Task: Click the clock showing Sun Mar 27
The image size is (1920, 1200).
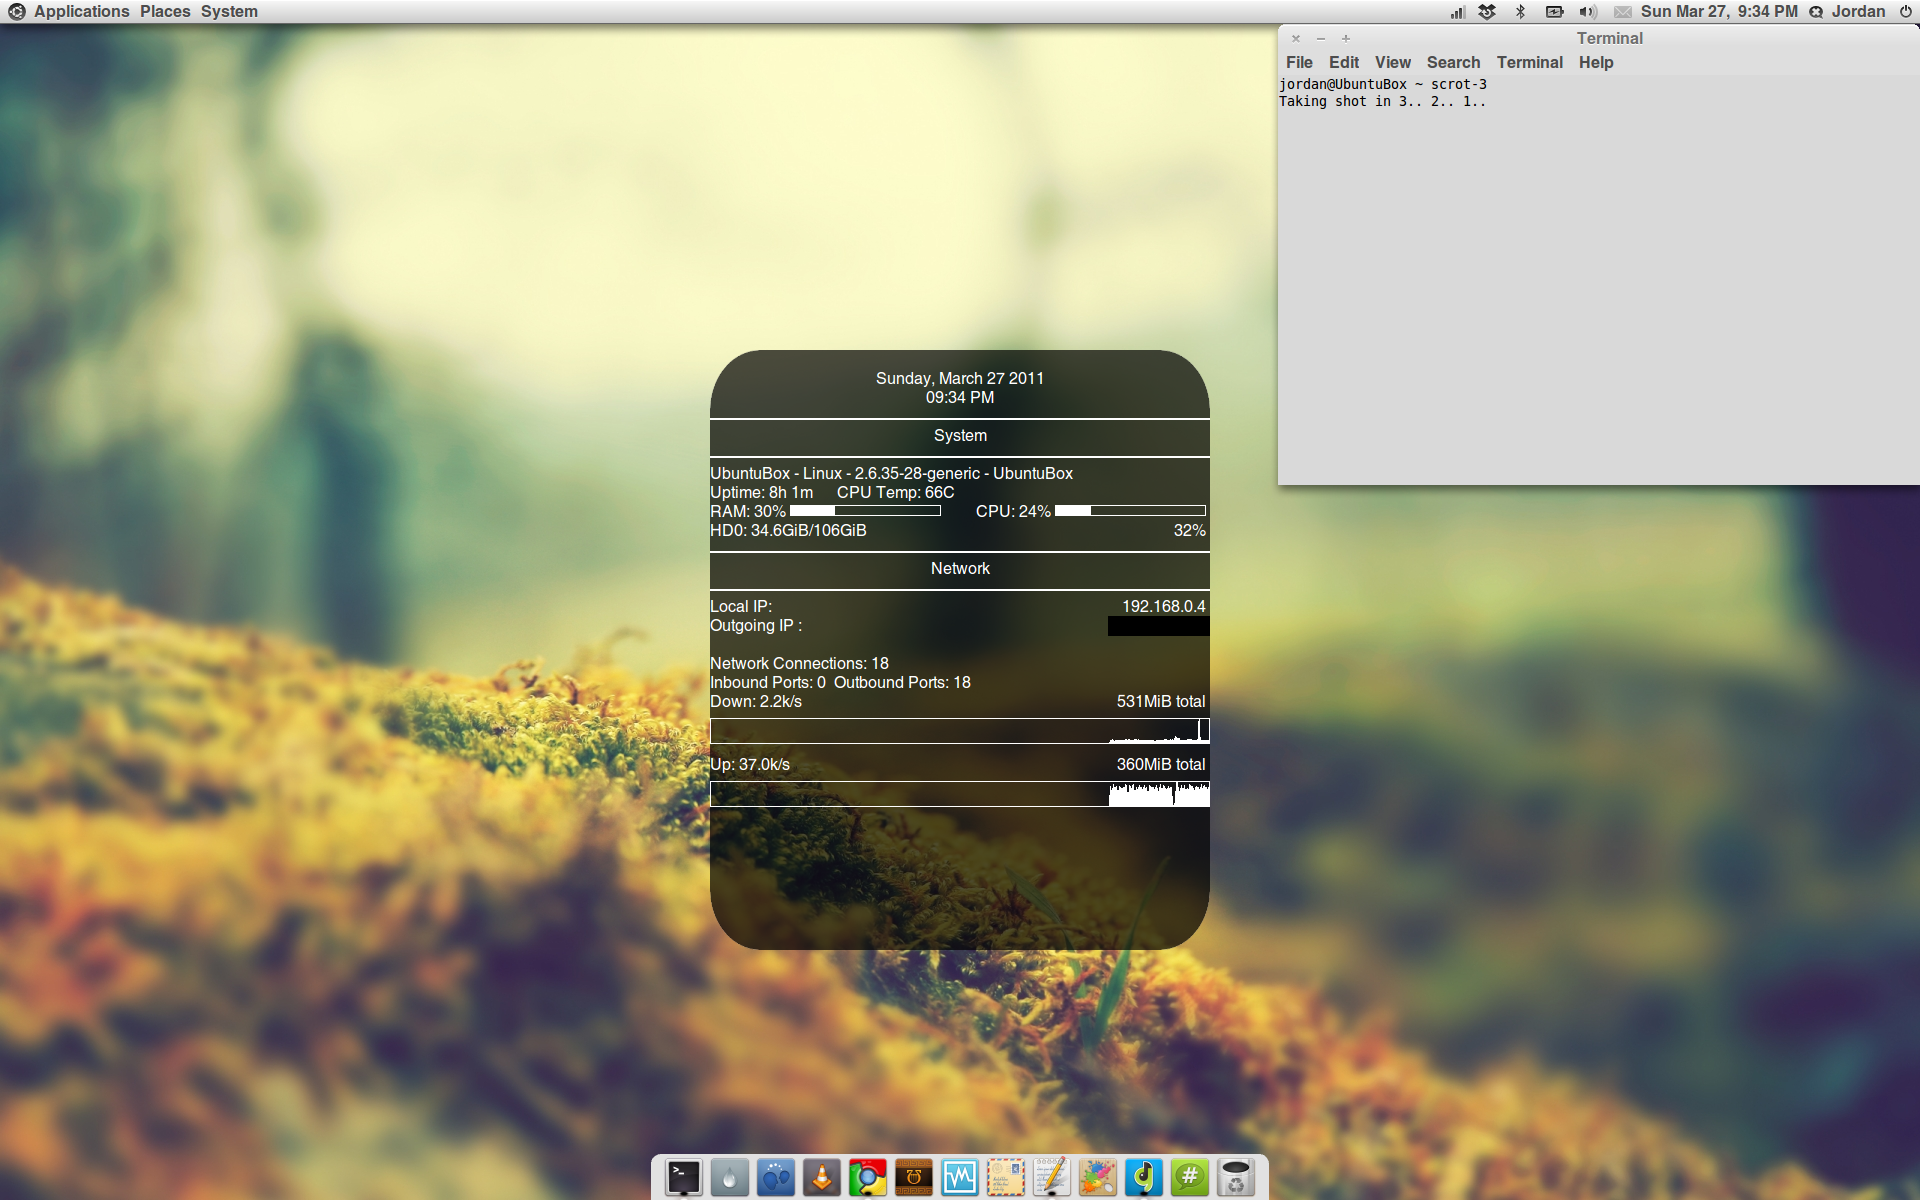Action: (x=1719, y=12)
